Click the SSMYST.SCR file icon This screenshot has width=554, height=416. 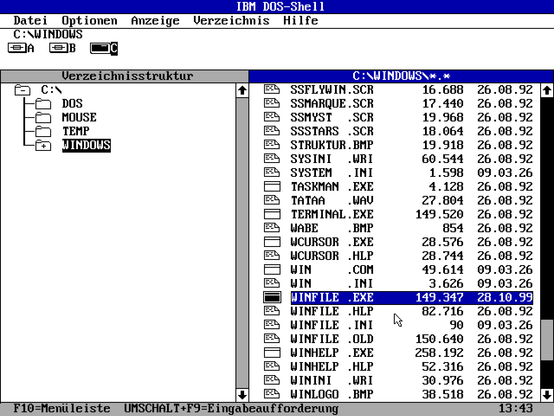(272, 117)
